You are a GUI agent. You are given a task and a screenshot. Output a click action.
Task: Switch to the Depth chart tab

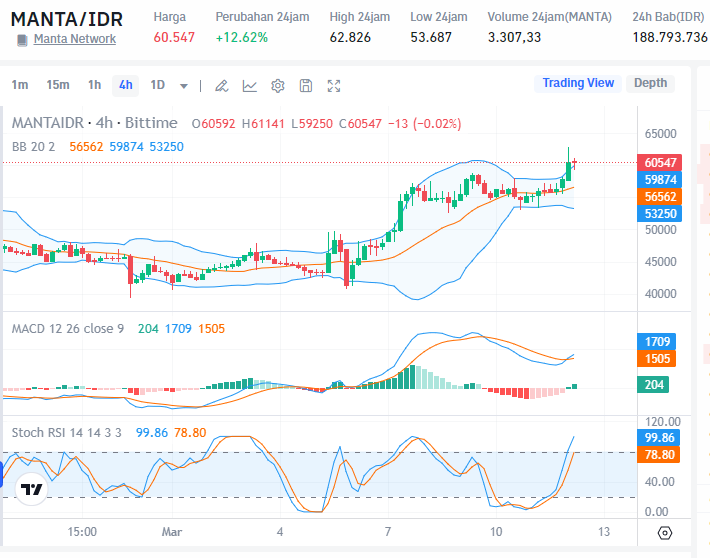point(650,83)
